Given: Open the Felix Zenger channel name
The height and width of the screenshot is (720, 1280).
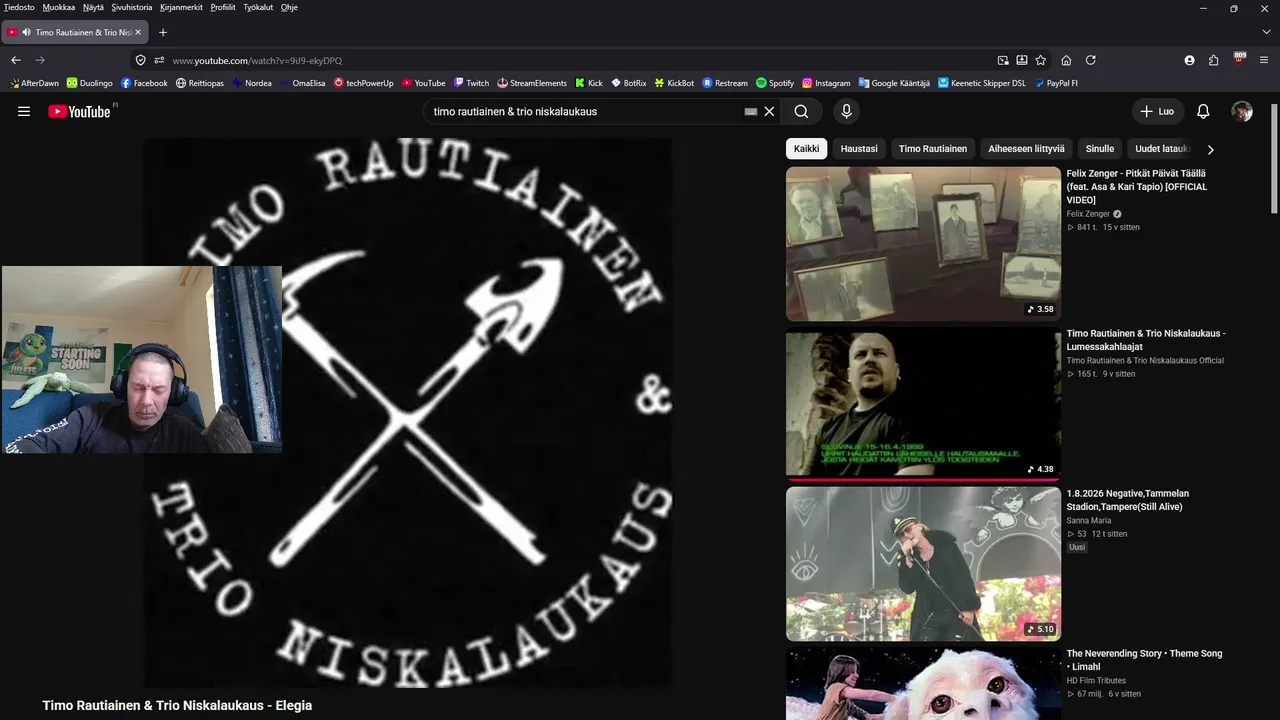Looking at the screenshot, I should [x=1088, y=214].
